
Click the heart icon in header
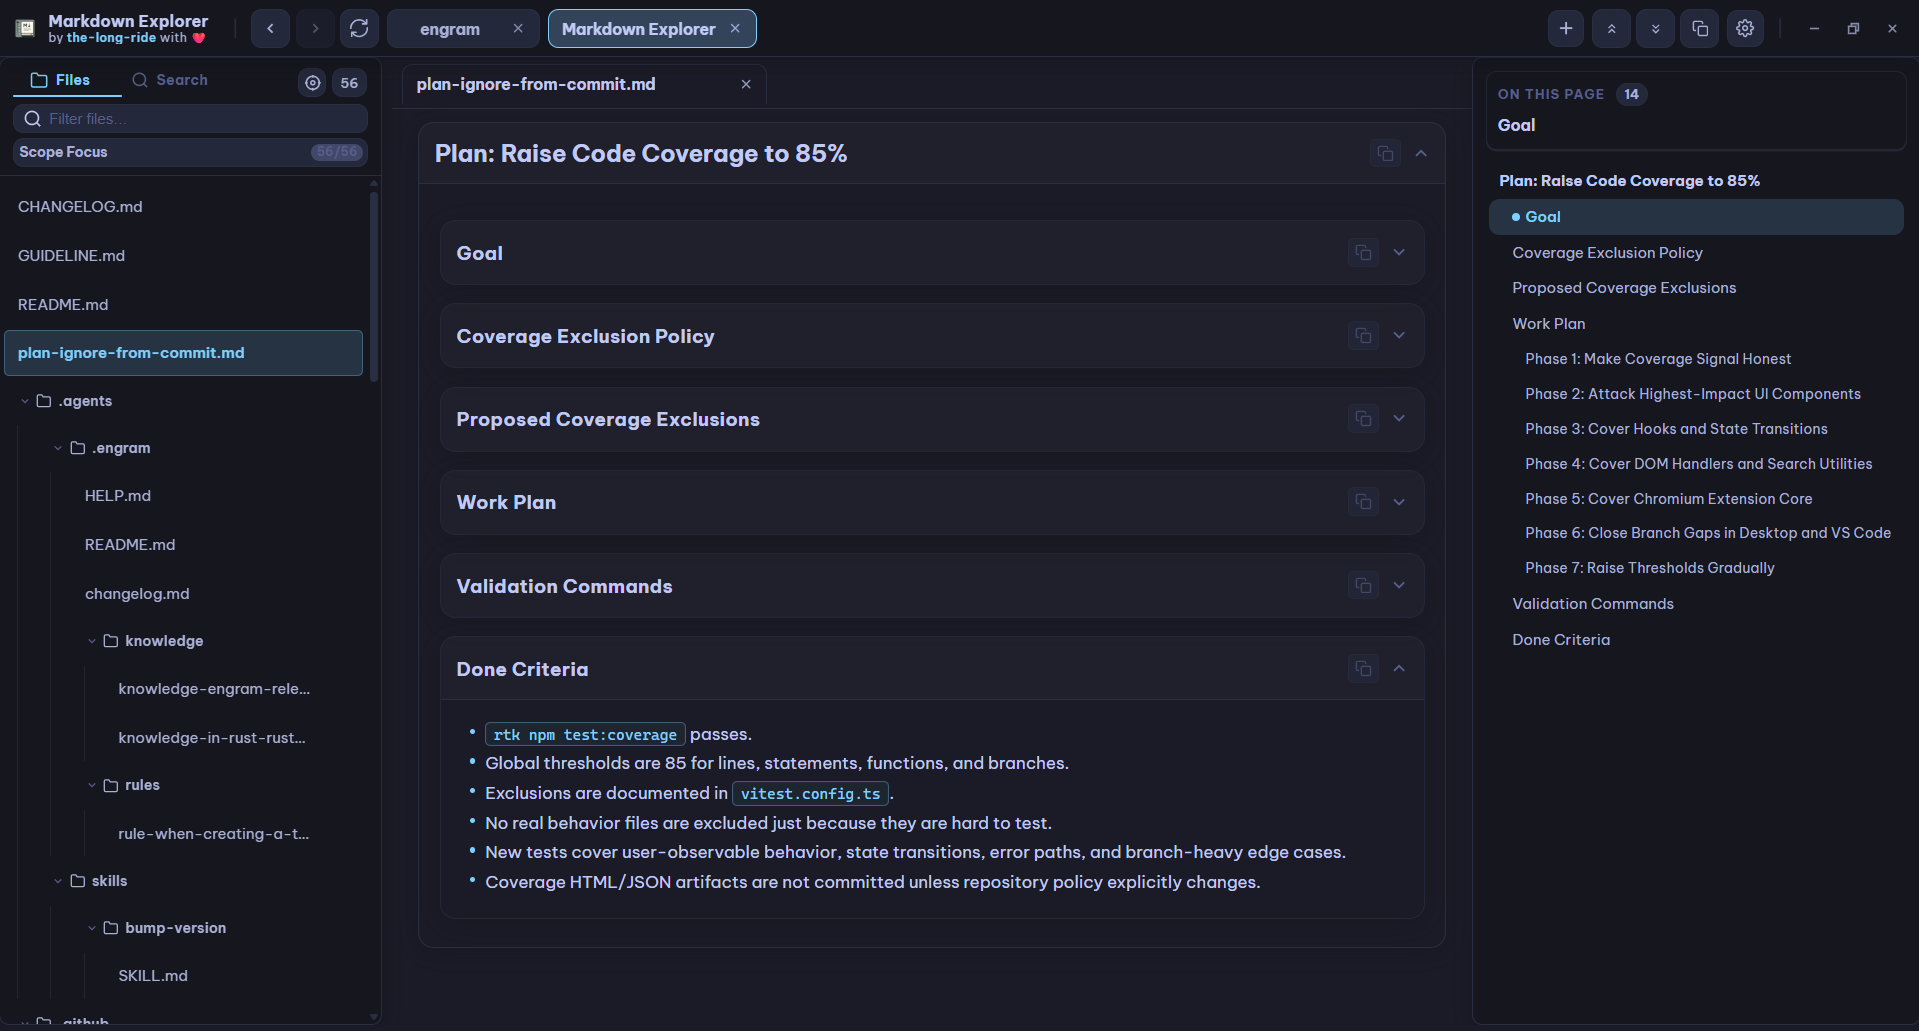tap(199, 38)
